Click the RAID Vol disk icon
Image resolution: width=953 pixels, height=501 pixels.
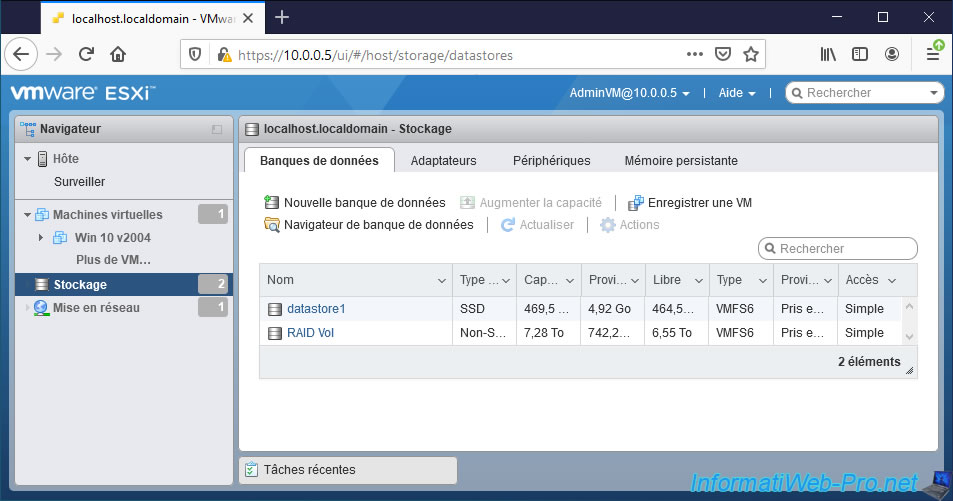pos(275,333)
